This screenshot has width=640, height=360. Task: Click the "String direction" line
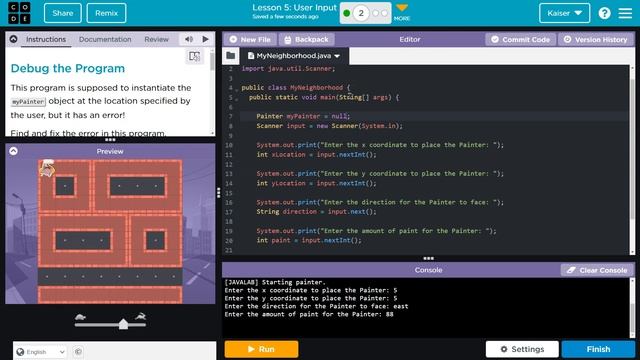point(316,212)
